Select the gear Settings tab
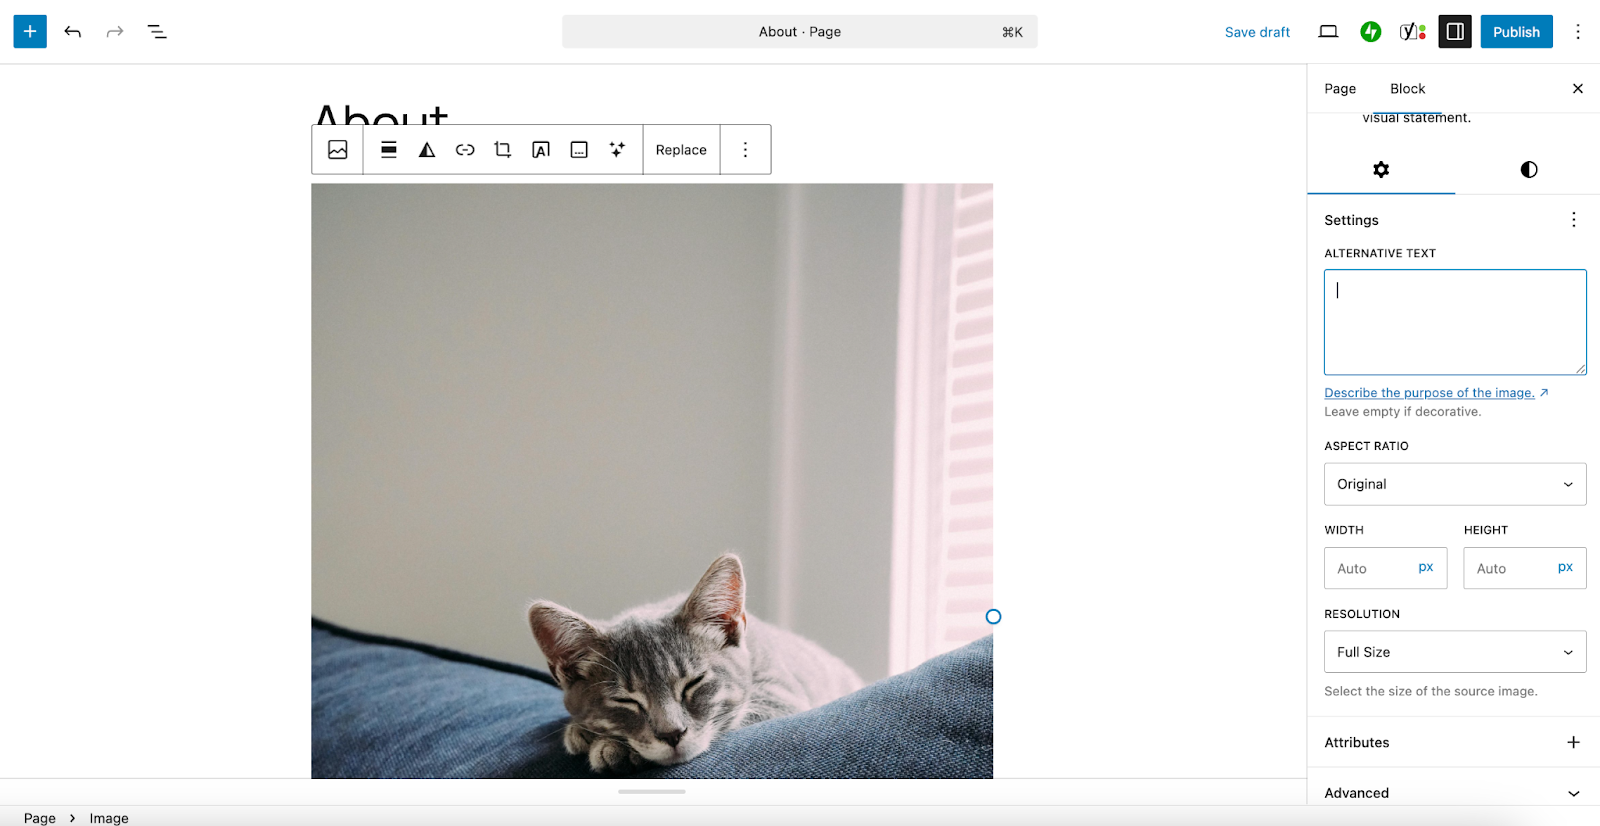This screenshot has height=826, width=1600. tap(1381, 170)
